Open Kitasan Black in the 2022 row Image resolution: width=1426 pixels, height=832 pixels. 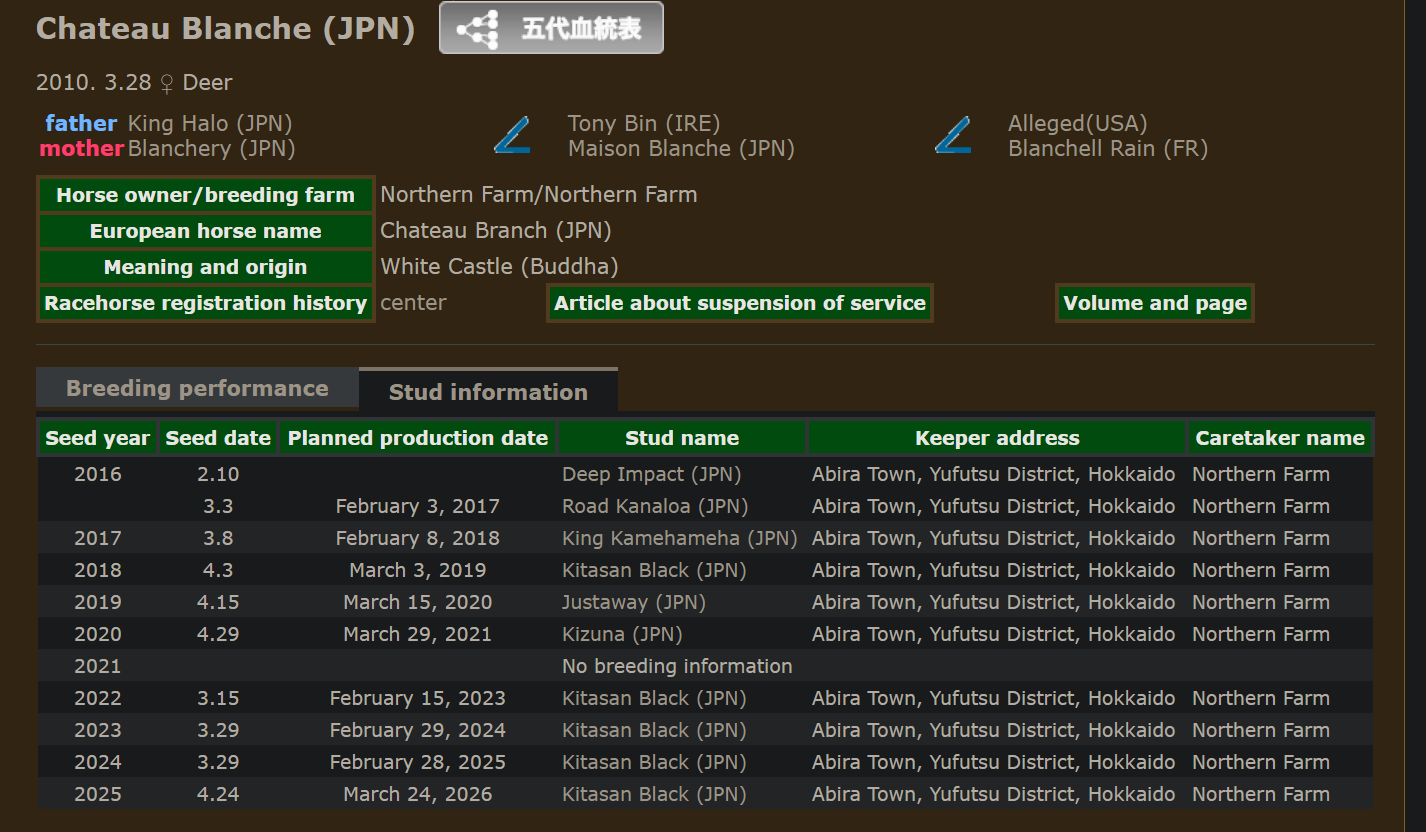click(654, 698)
